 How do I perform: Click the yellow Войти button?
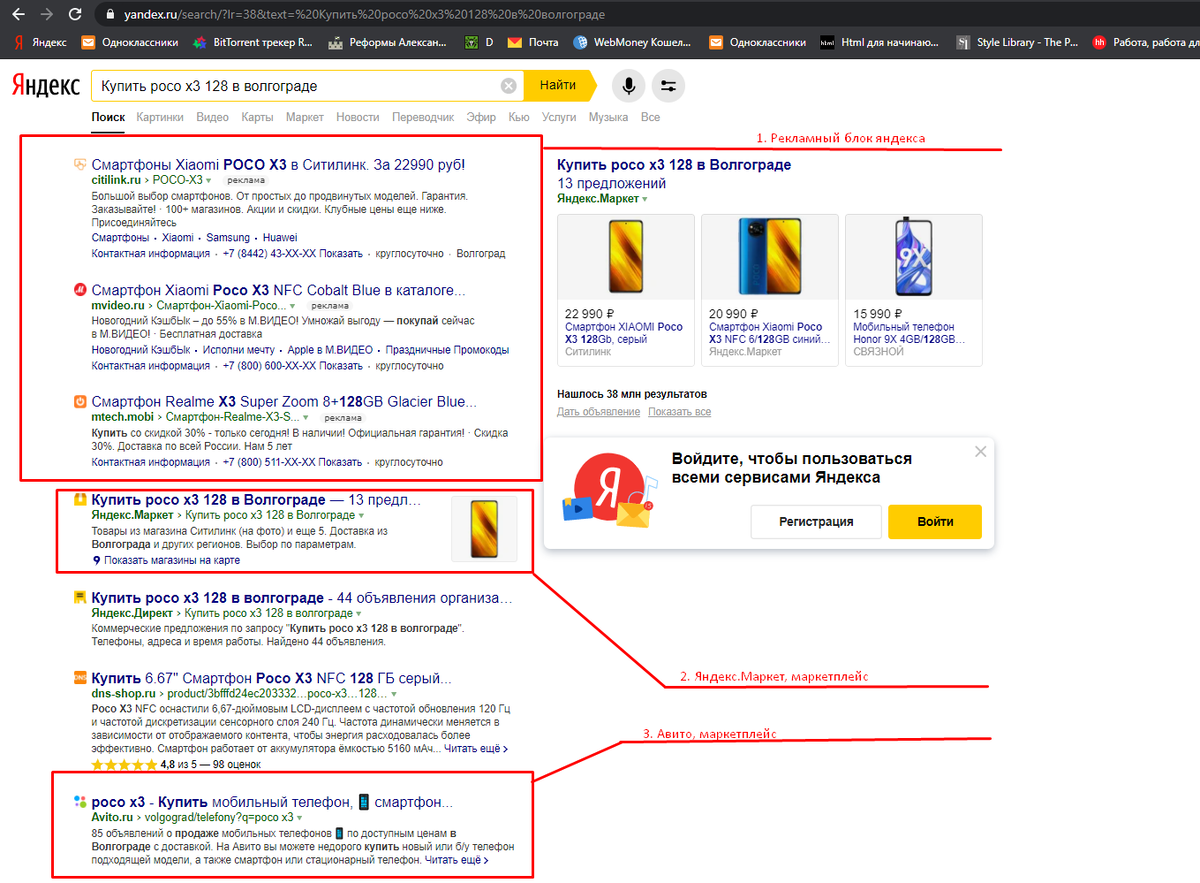935,521
